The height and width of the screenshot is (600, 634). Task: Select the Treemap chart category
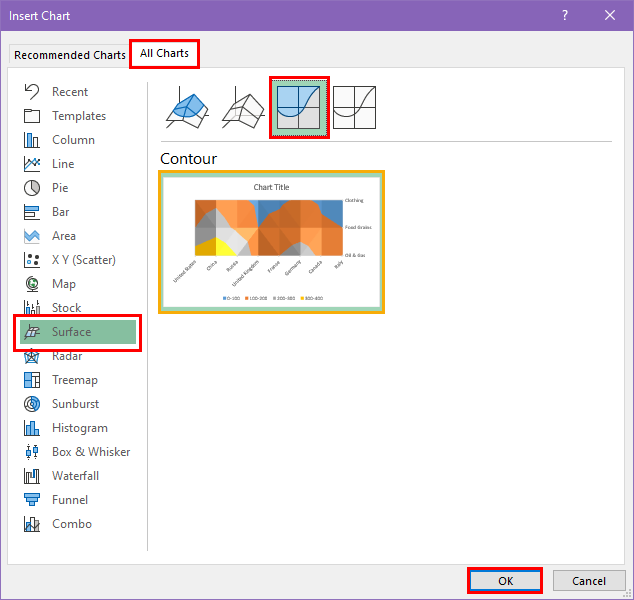78,380
